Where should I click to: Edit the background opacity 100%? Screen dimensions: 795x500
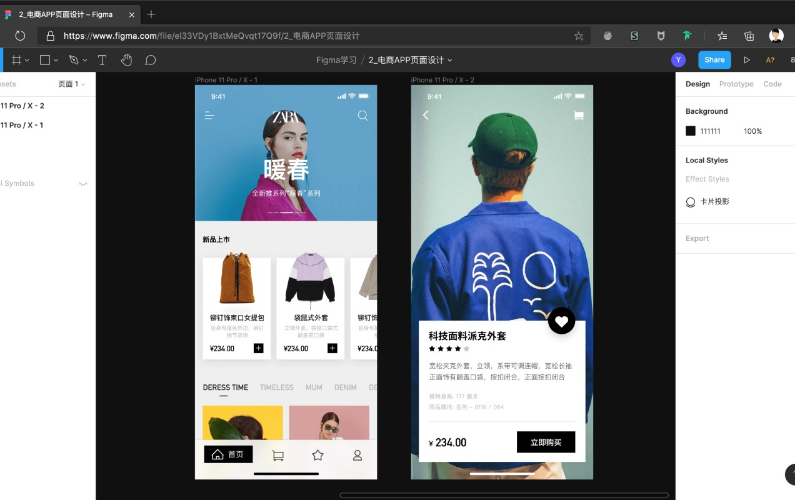point(752,131)
